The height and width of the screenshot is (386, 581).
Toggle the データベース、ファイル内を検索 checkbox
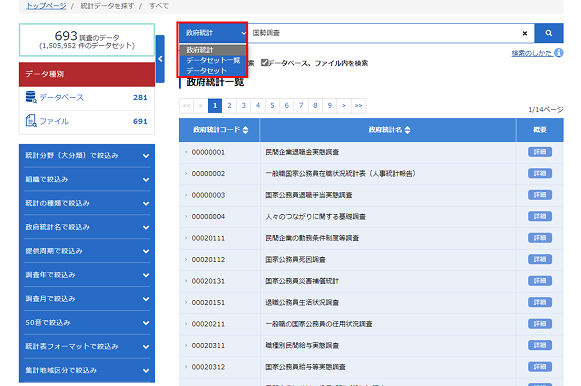pos(264,63)
